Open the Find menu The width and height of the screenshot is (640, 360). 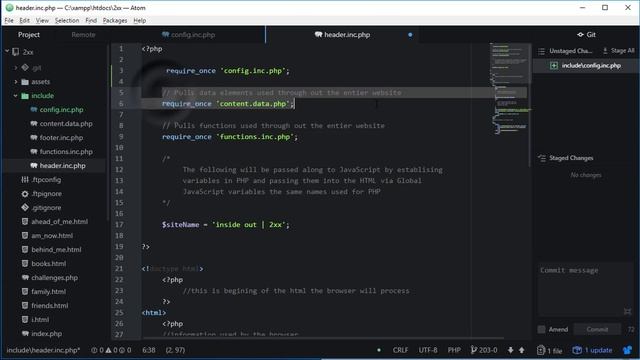pos(91,20)
